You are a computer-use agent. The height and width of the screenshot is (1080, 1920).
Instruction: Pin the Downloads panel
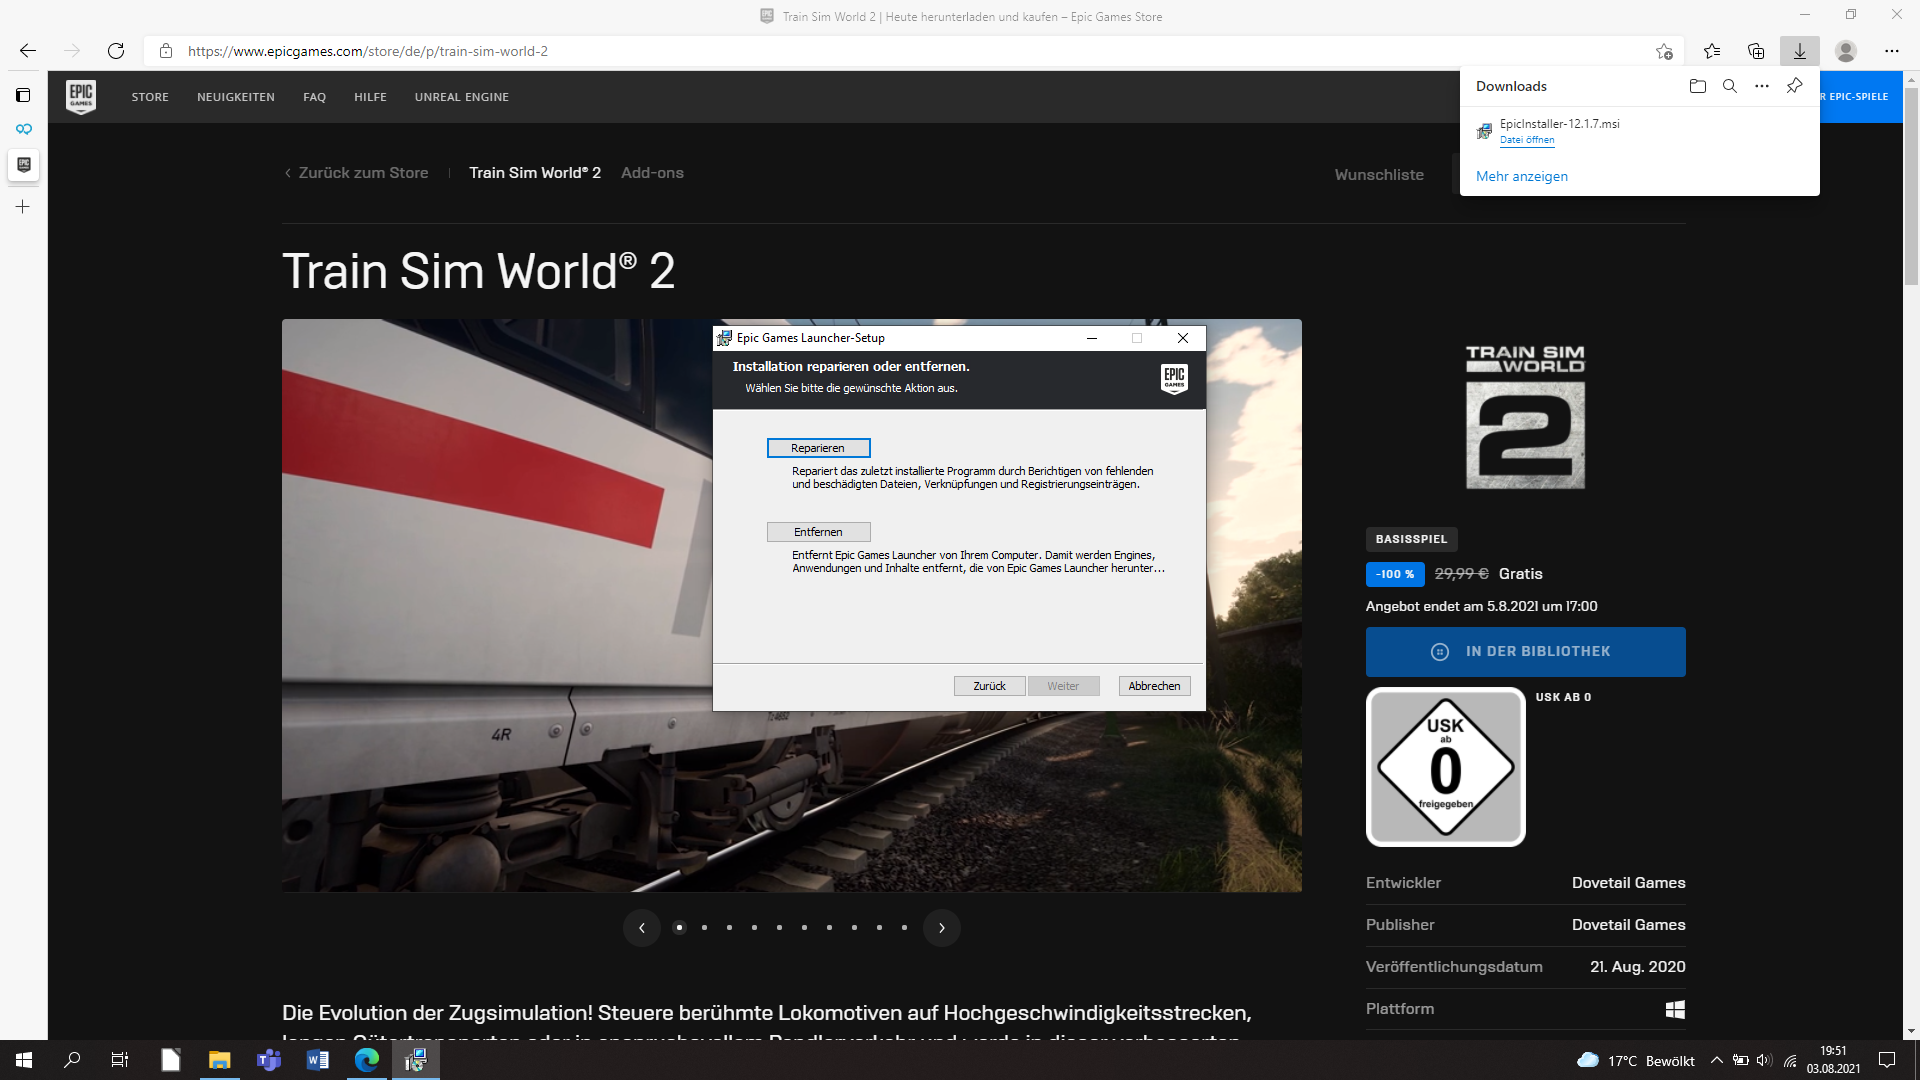point(1795,86)
